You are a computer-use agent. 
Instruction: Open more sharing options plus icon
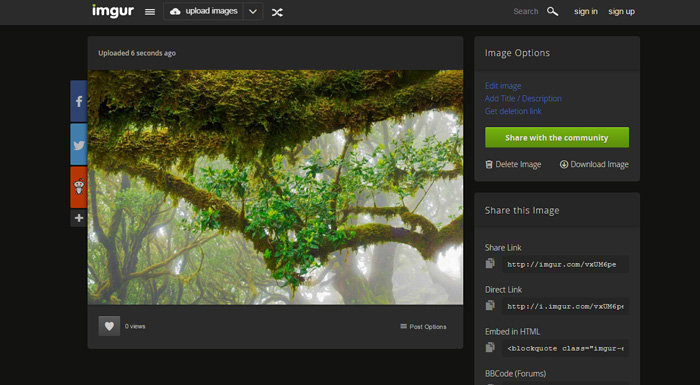(x=79, y=218)
